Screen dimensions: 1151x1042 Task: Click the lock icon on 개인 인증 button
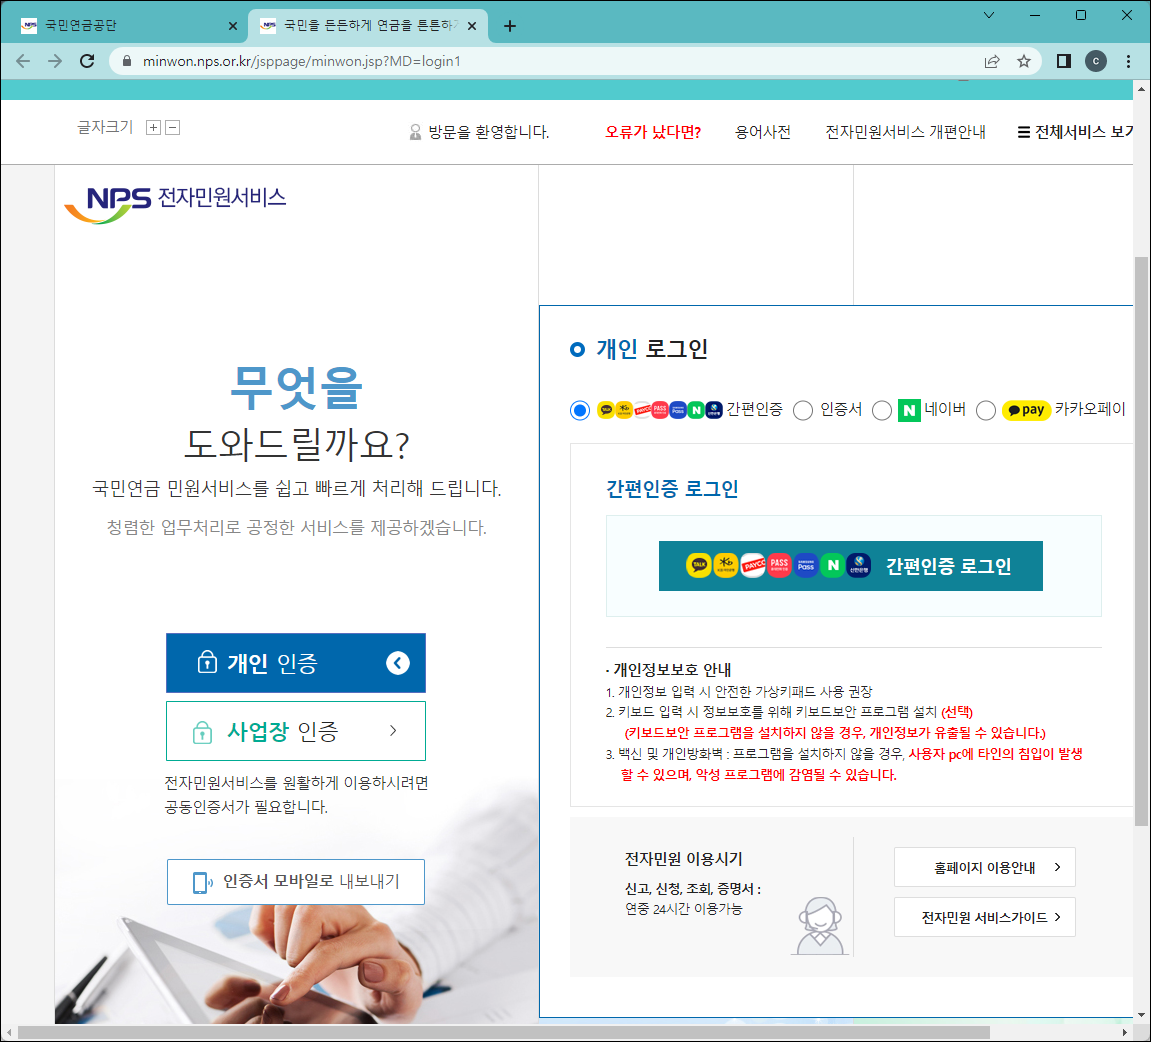pyautogui.click(x=205, y=662)
